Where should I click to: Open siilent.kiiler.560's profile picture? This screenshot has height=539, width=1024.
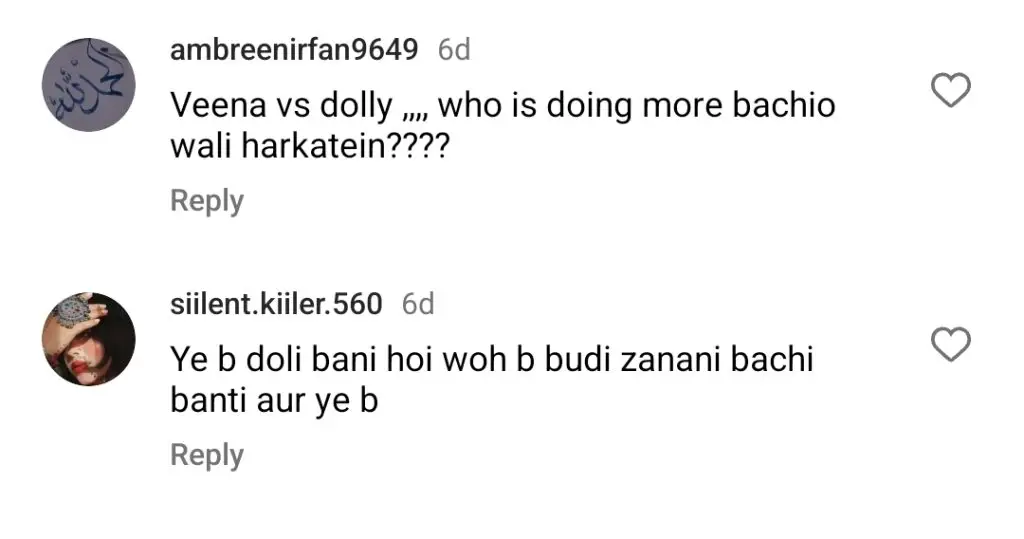click(89, 339)
